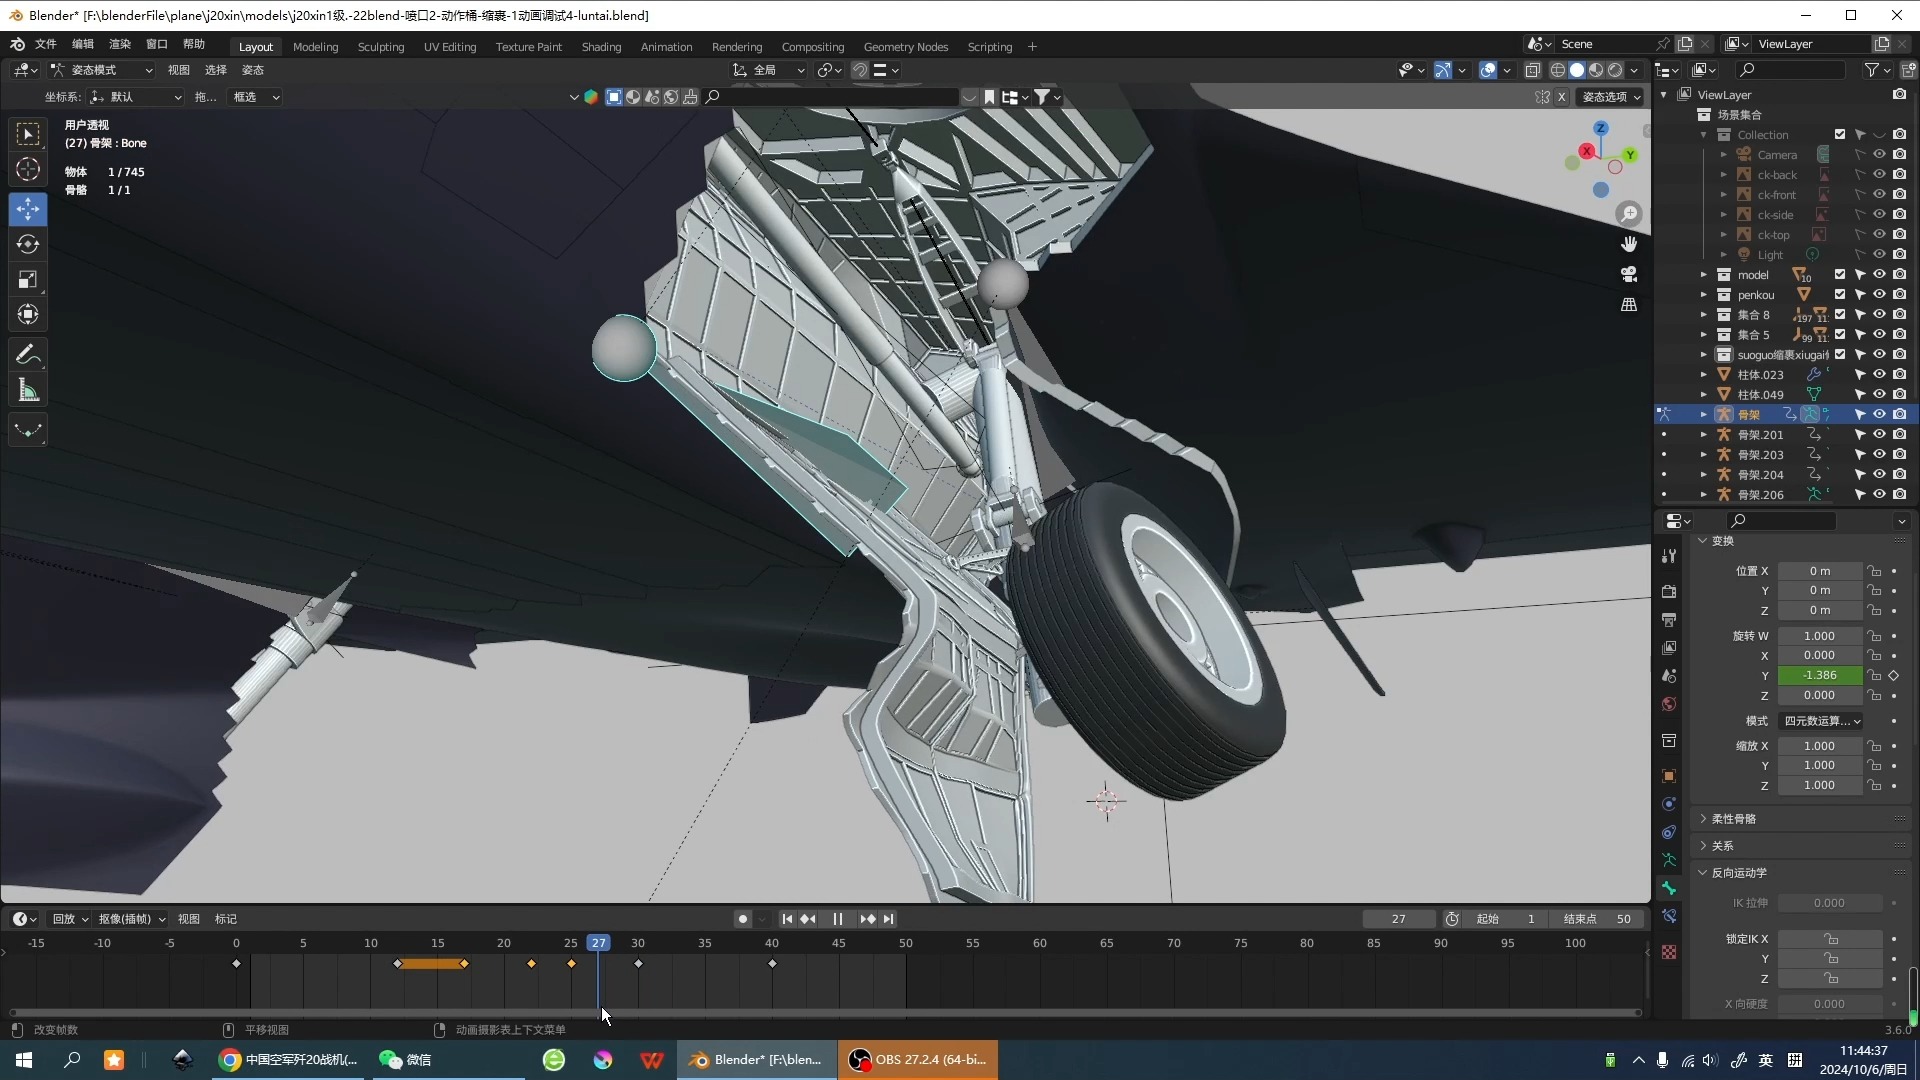1920x1080 pixels.
Task: Open the 编辑 menu
Action: click(x=83, y=45)
